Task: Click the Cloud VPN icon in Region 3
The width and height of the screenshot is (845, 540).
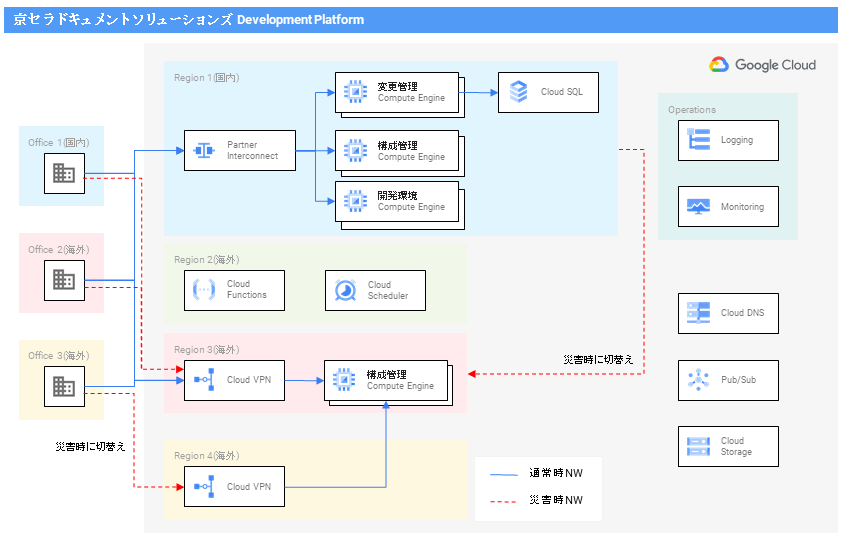Action: pos(204,380)
